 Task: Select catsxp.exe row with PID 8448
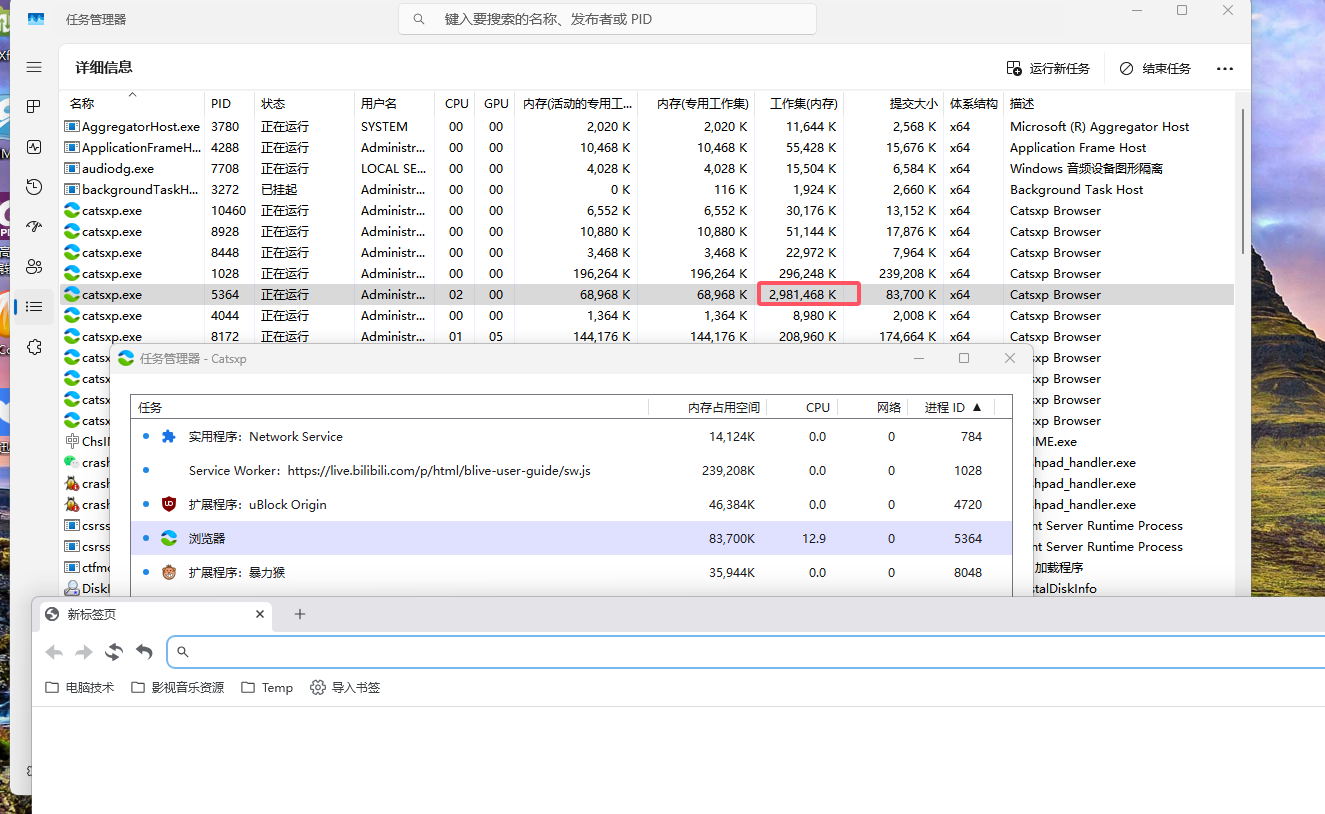point(648,253)
